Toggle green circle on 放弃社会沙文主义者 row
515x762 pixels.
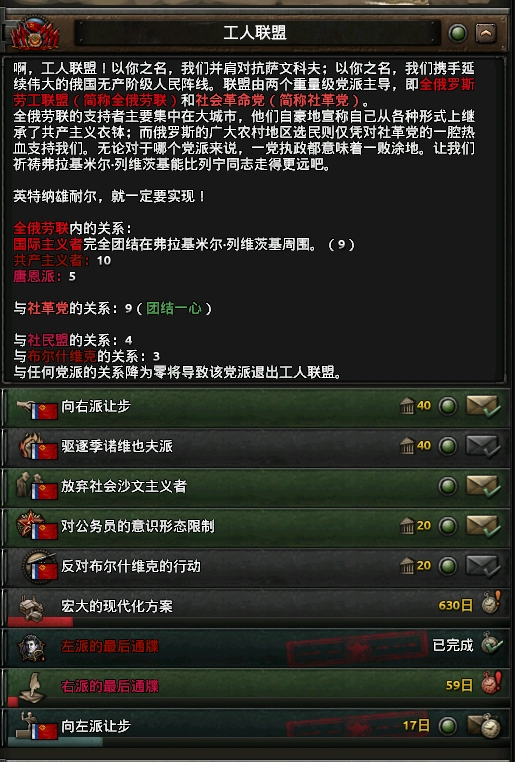click(x=447, y=486)
